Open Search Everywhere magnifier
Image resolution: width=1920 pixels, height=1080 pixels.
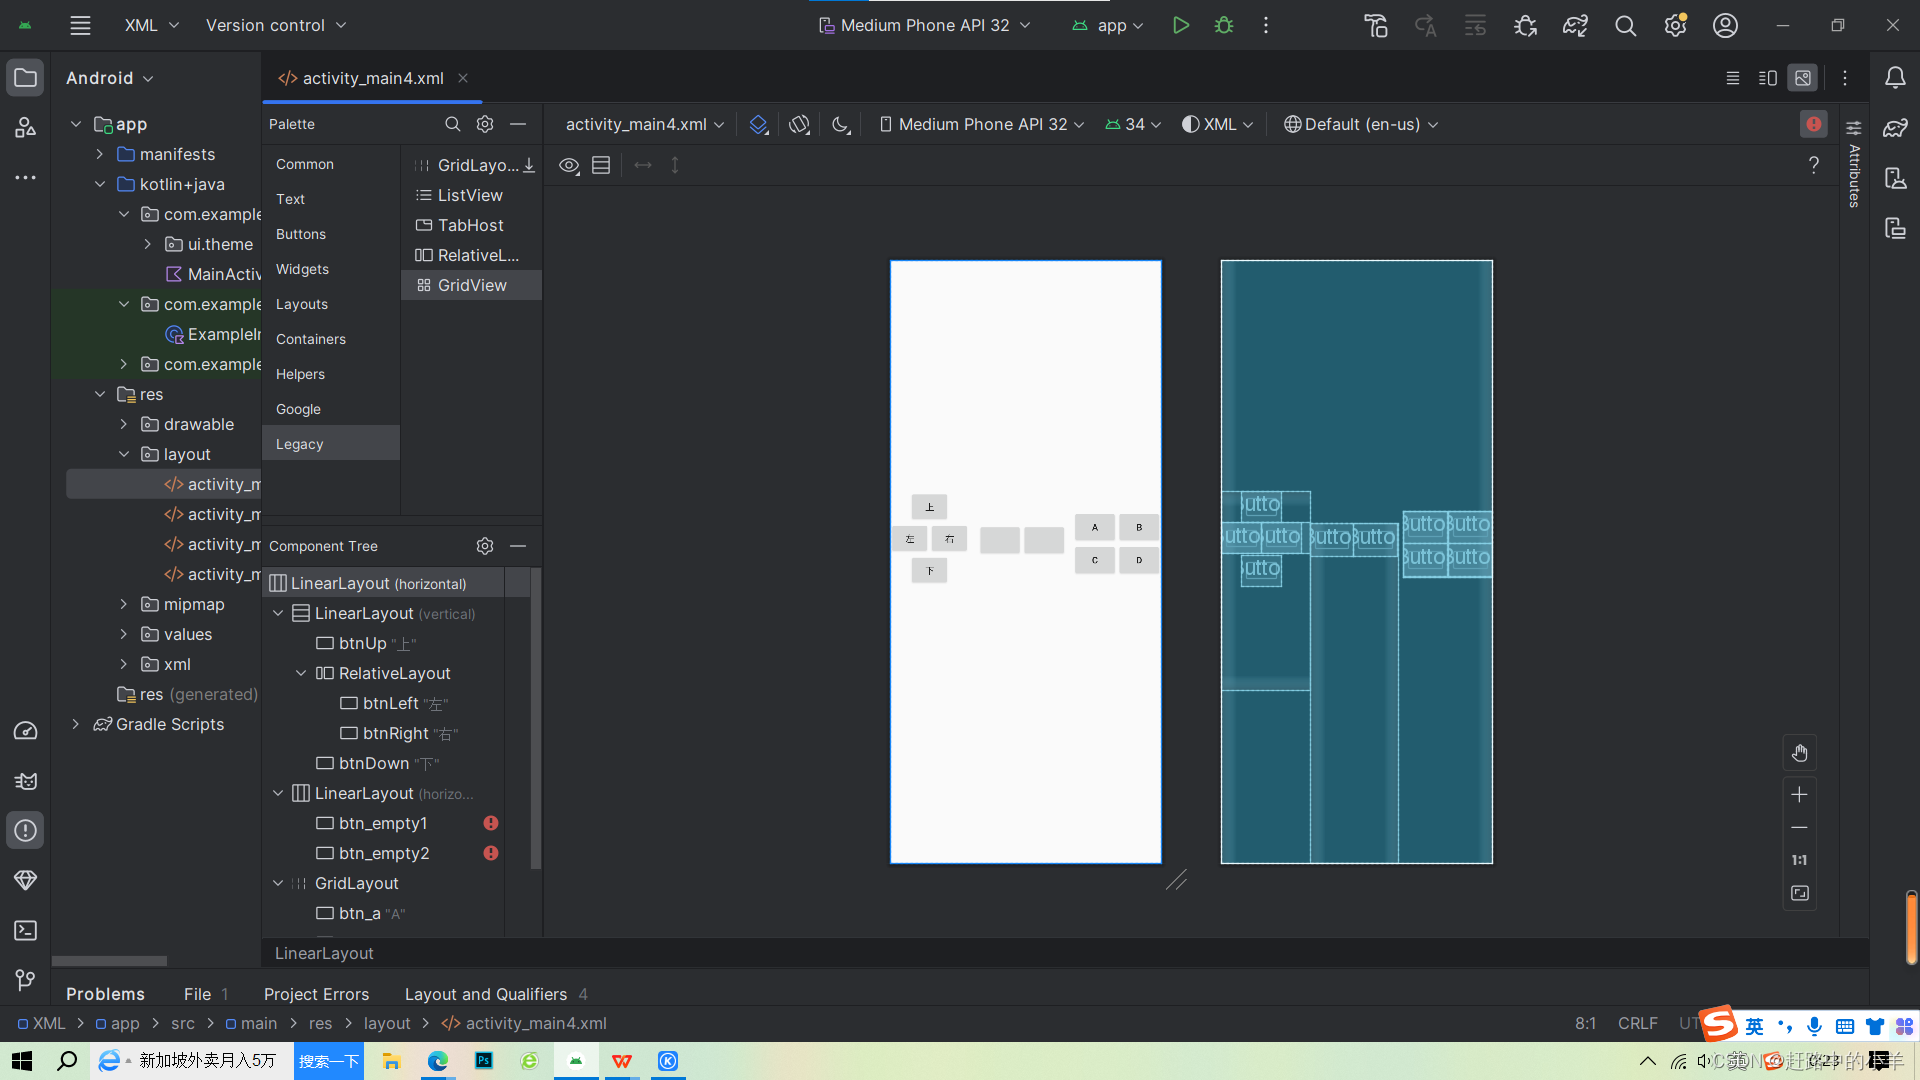click(x=1625, y=25)
